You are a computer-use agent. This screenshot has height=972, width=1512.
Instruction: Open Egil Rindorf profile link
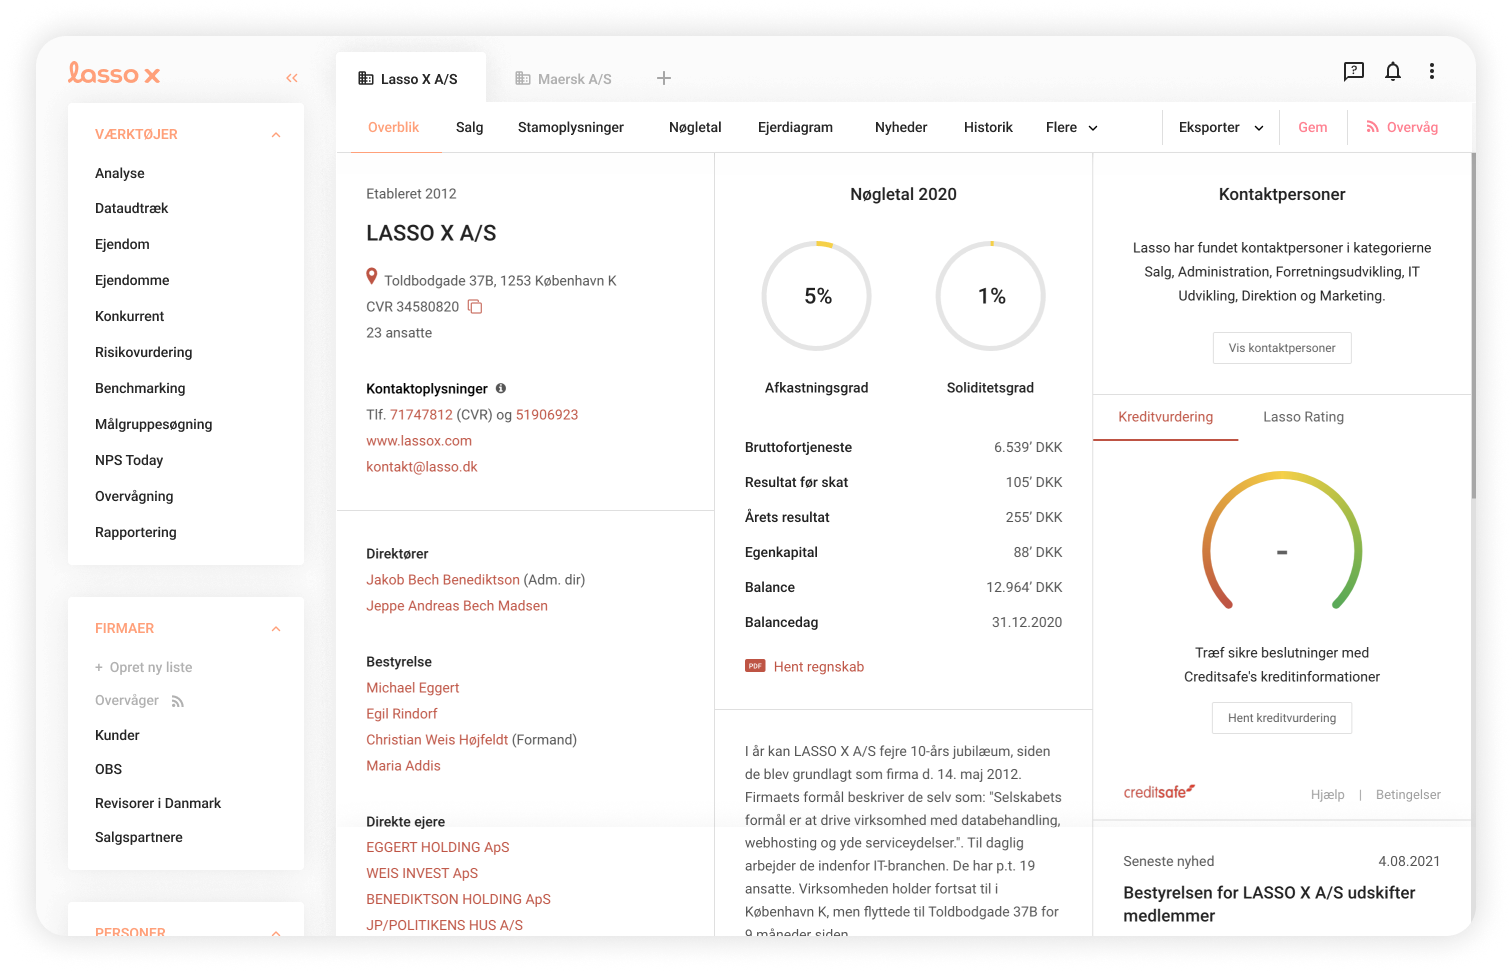[x=402, y=714]
